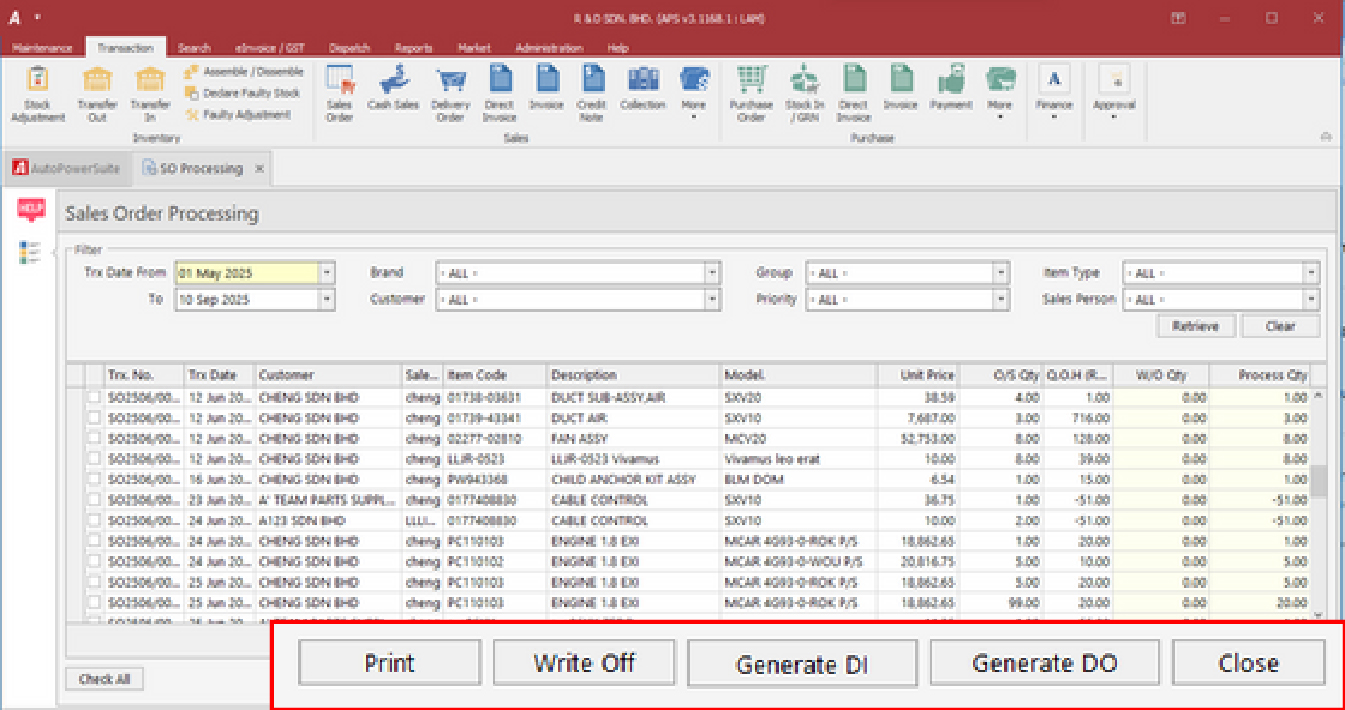Viewport: 1345px width, 710px height.
Task: Switch to the Reports ribbon tab
Action: (413, 48)
